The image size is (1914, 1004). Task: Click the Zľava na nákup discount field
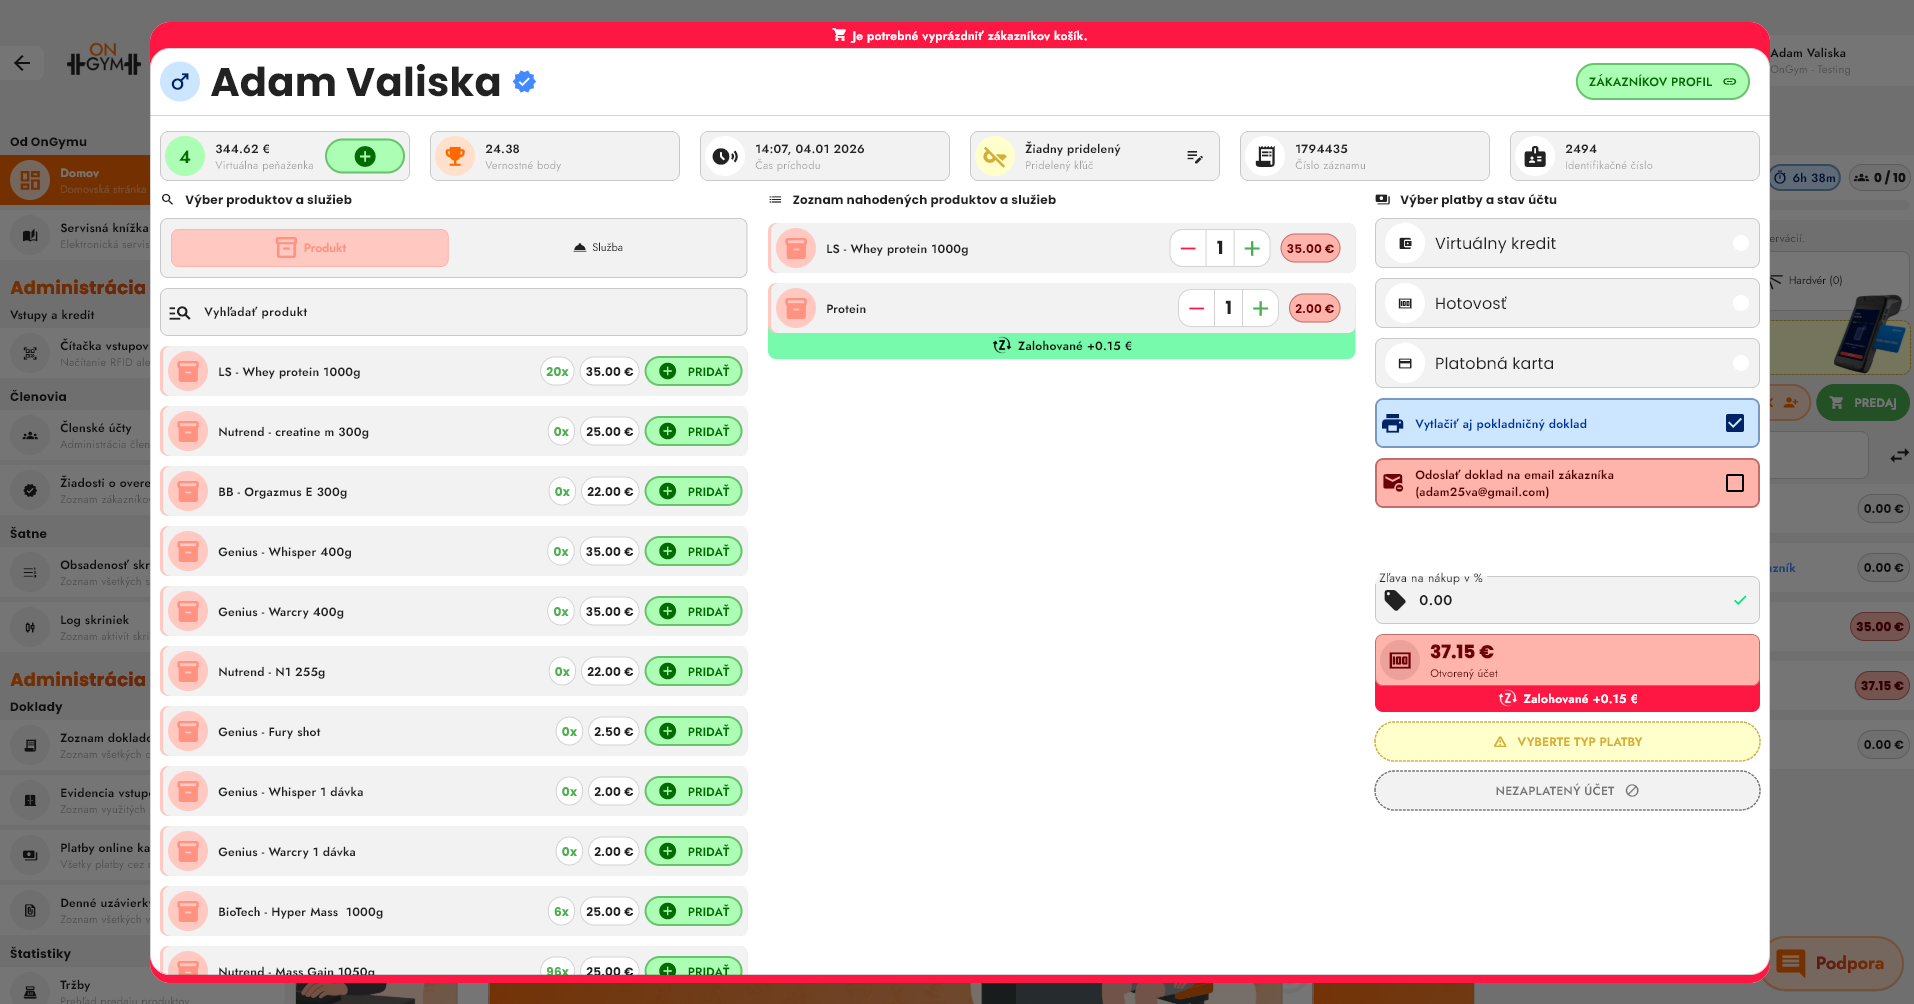coord(1567,600)
